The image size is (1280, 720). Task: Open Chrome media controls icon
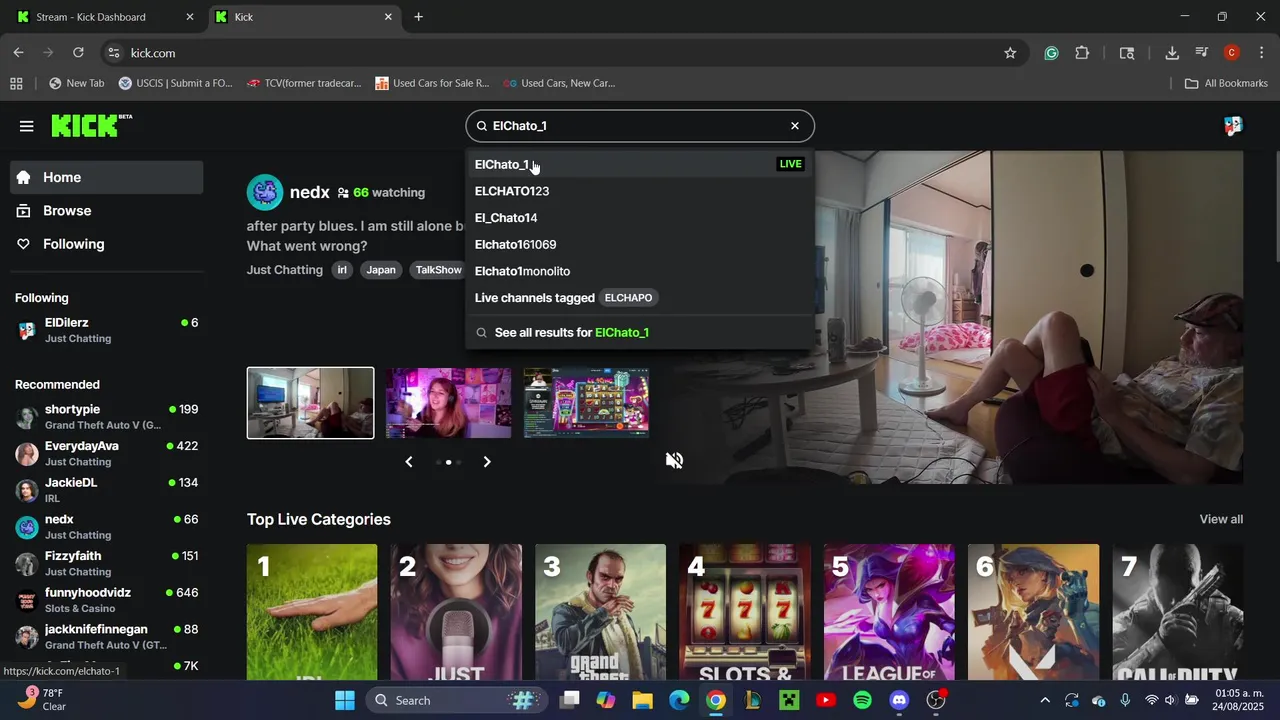pyautogui.click(x=1202, y=53)
